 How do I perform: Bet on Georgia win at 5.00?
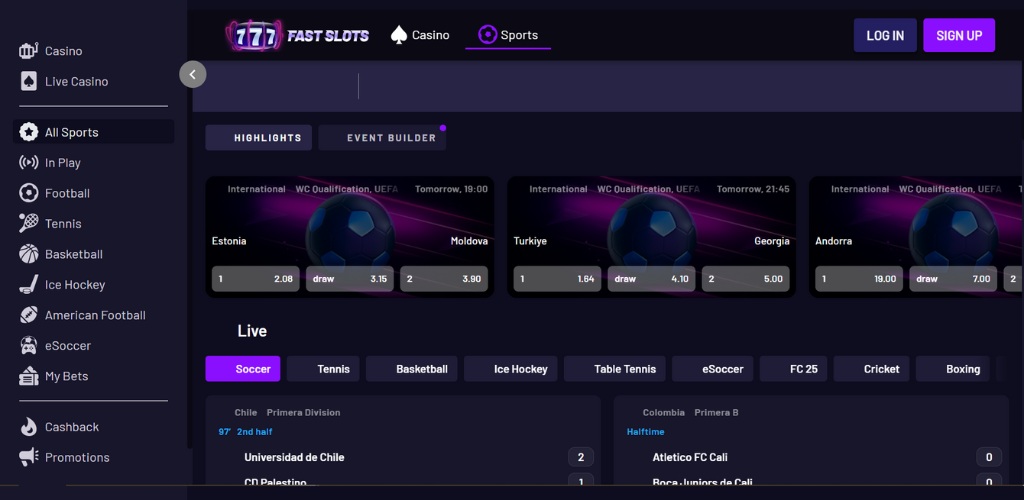746,279
